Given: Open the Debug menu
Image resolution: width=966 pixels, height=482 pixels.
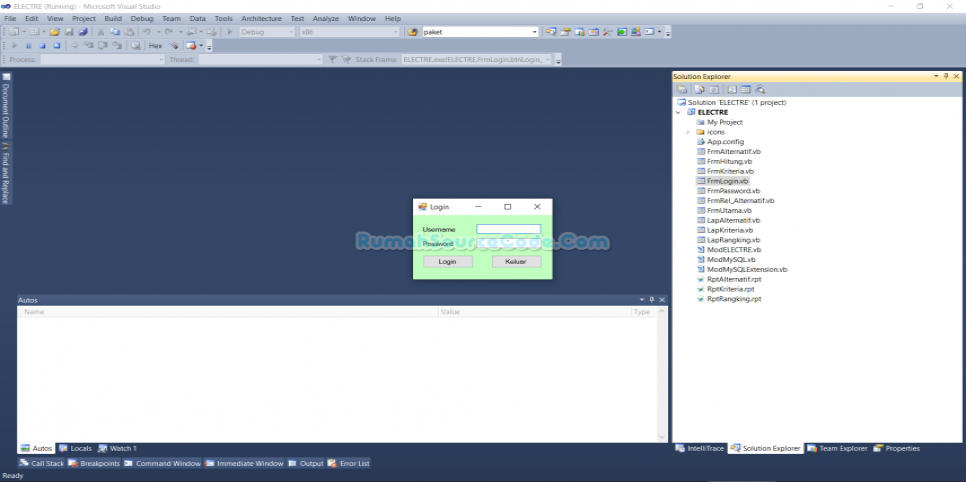Looking at the screenshot, I should point(142,18).
